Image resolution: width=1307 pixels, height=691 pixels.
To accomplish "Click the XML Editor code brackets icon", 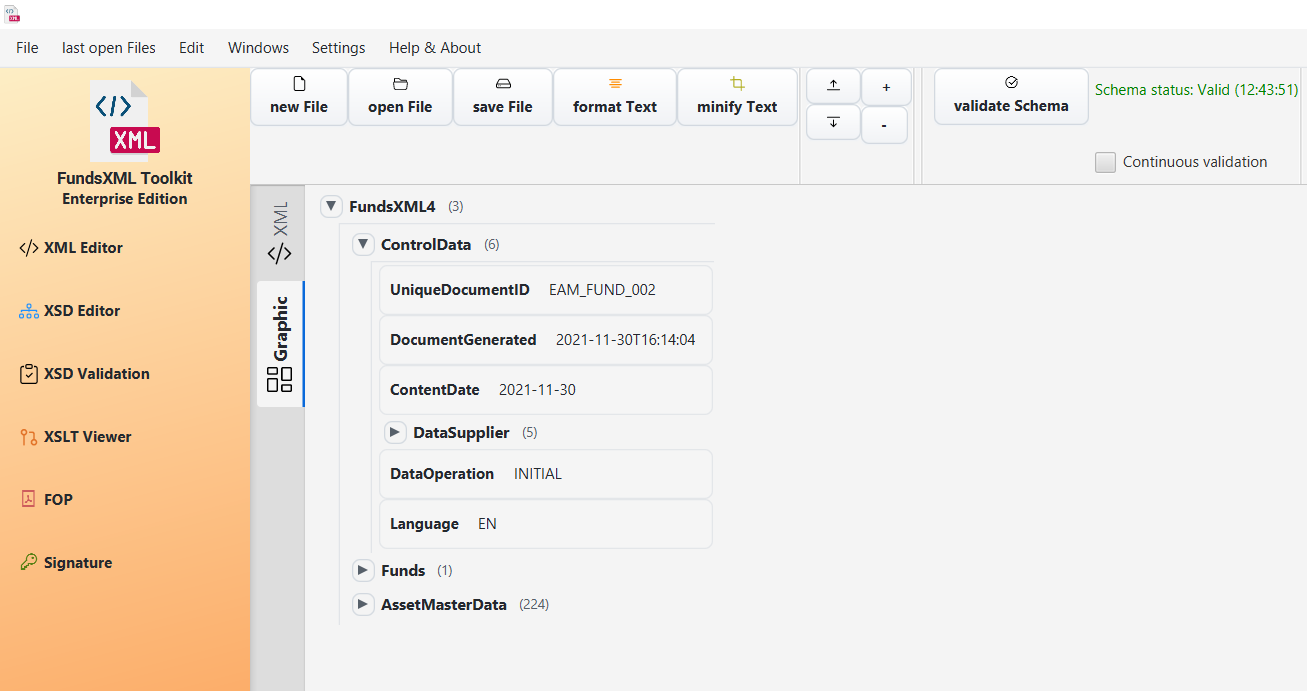I will (x=29, y=248).
